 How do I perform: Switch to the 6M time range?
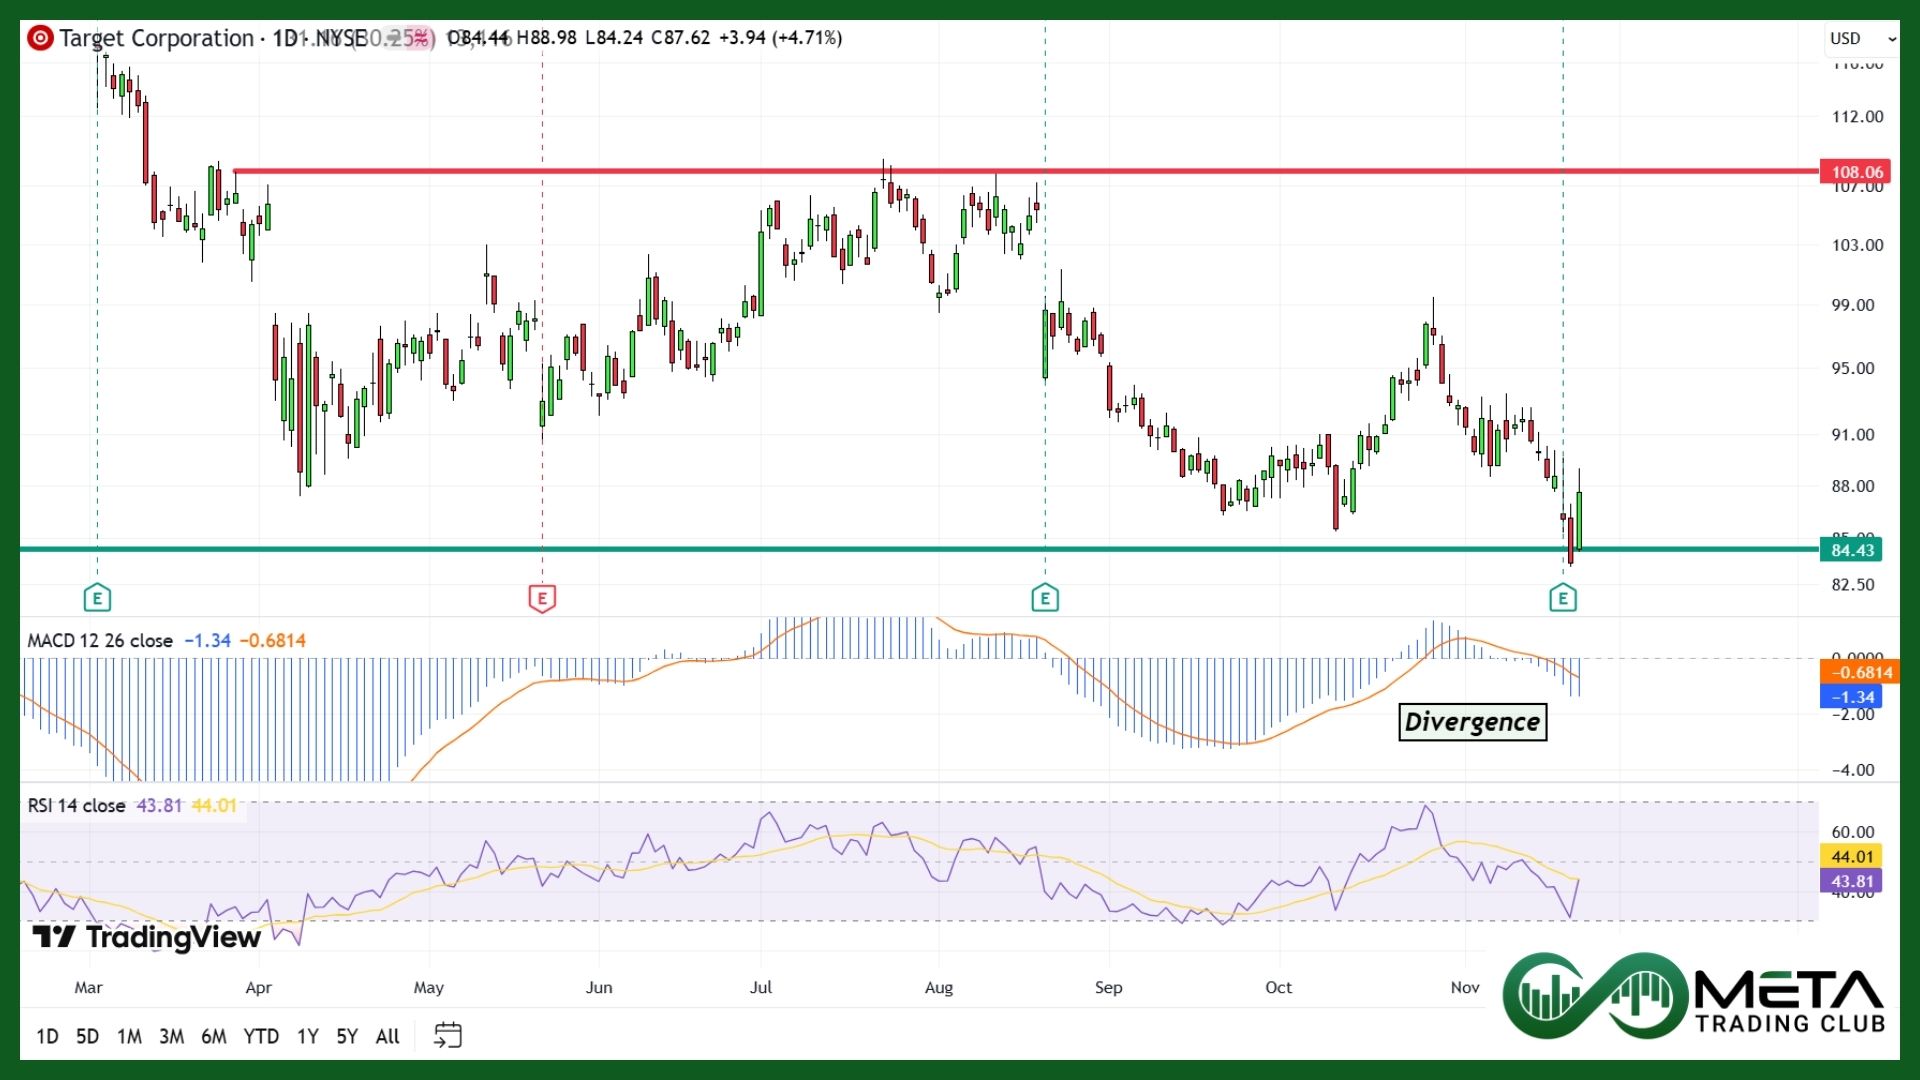click(213, 1037)
